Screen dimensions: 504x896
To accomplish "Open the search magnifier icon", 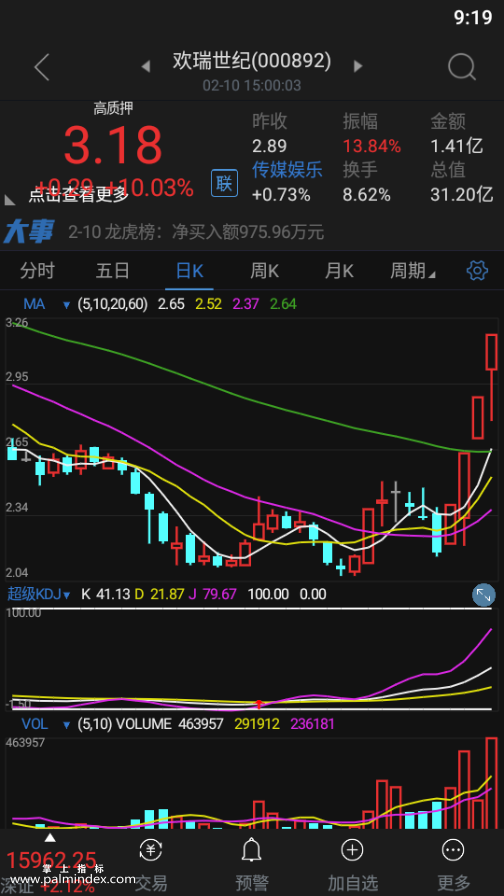I will coord(462,67).
